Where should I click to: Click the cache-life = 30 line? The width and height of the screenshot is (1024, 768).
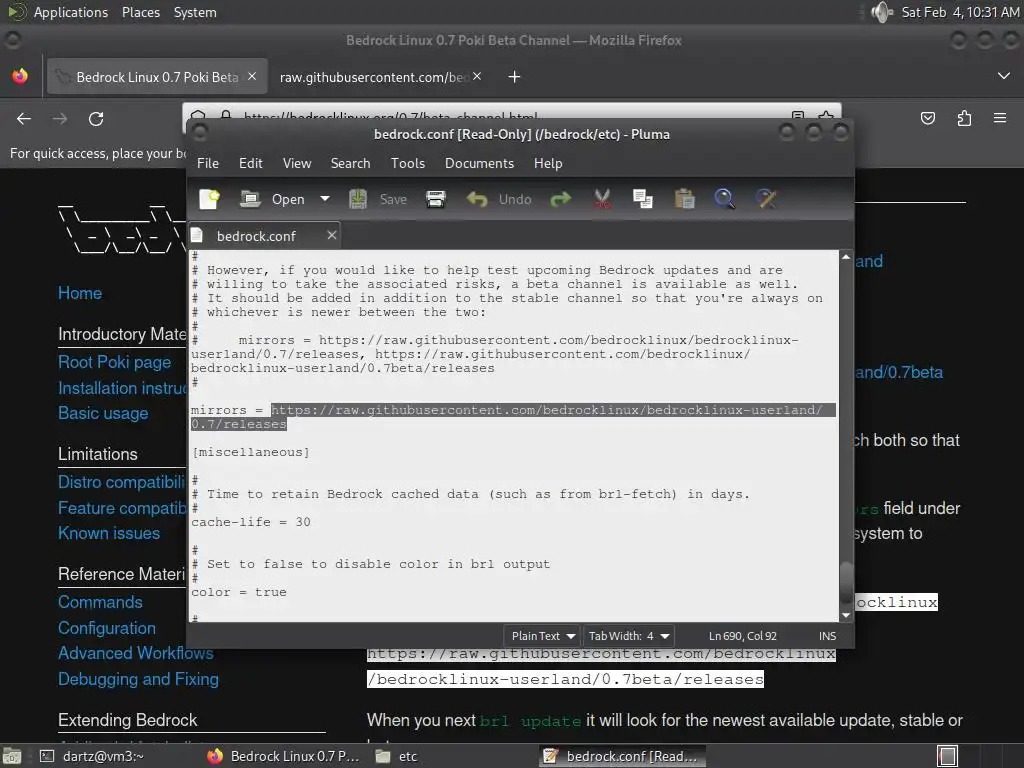pyautogui.click(x=251, y=522)
